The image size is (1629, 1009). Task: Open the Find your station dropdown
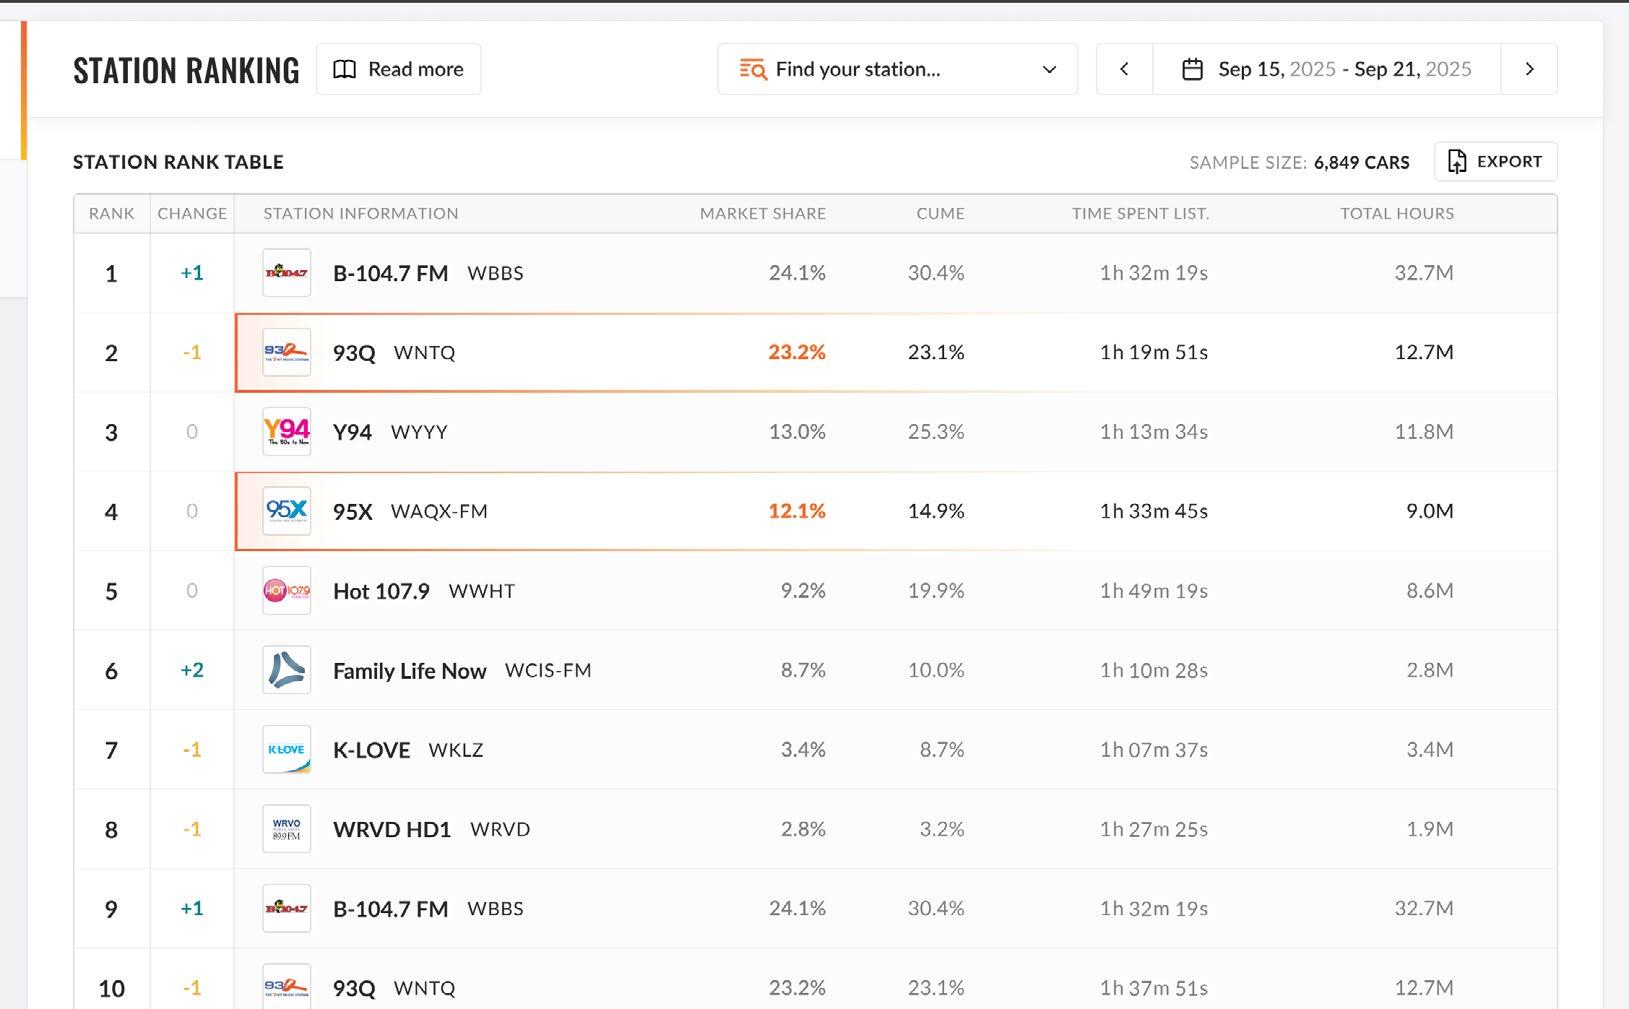[x=897, y=69]
